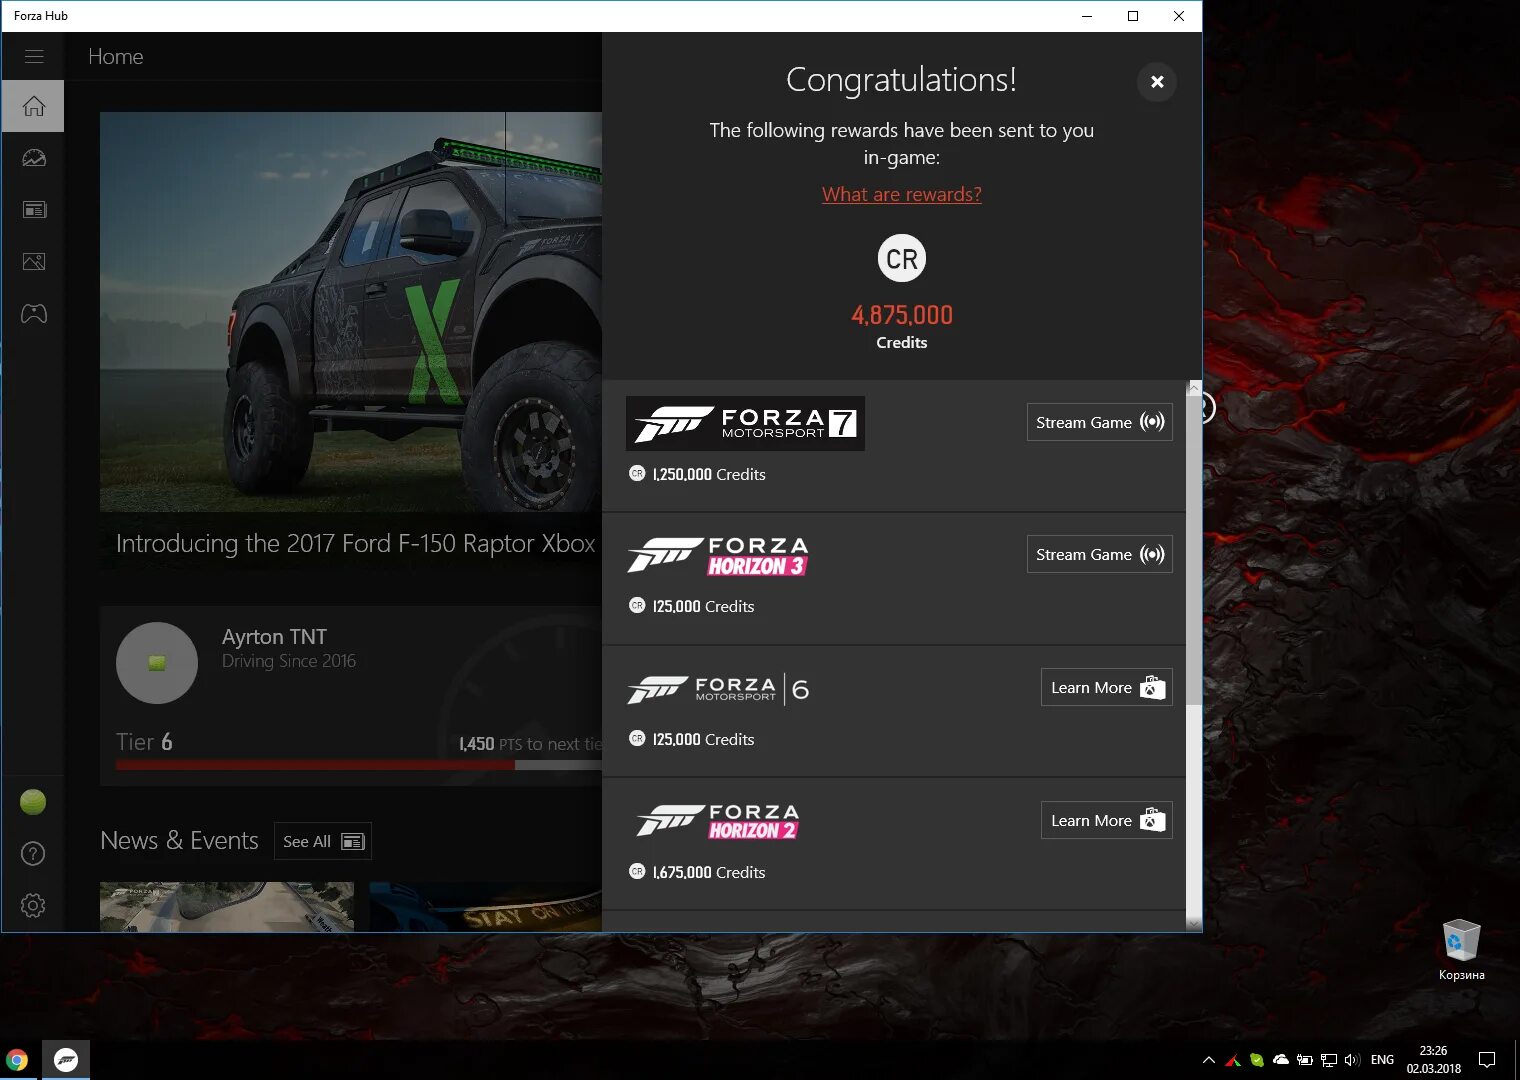Open the hamburger navigation menu
This screenshot has height=1080, width=1520.
[34, 56]
